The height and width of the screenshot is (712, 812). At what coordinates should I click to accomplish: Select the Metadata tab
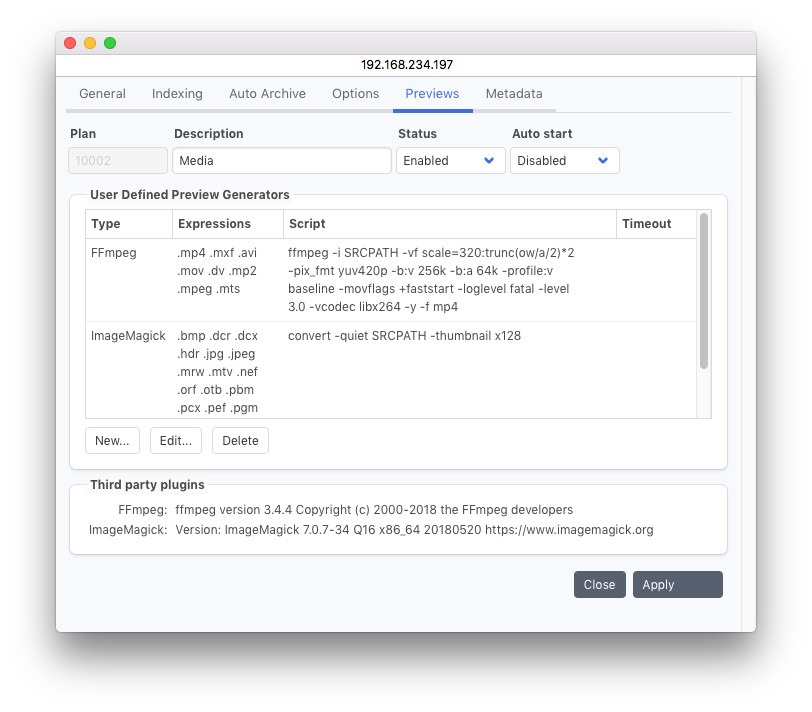(x=514, y=94)
